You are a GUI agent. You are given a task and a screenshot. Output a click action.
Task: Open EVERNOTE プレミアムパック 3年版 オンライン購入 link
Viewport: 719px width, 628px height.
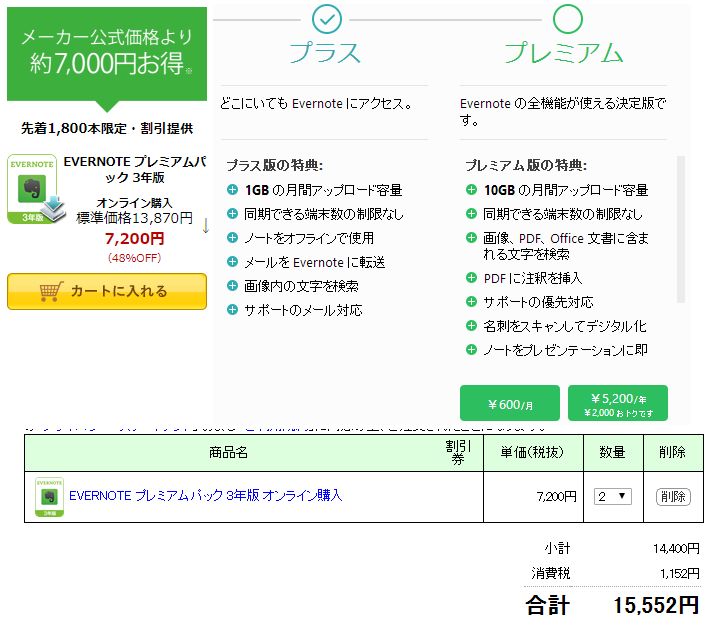(x=205, y=496)
